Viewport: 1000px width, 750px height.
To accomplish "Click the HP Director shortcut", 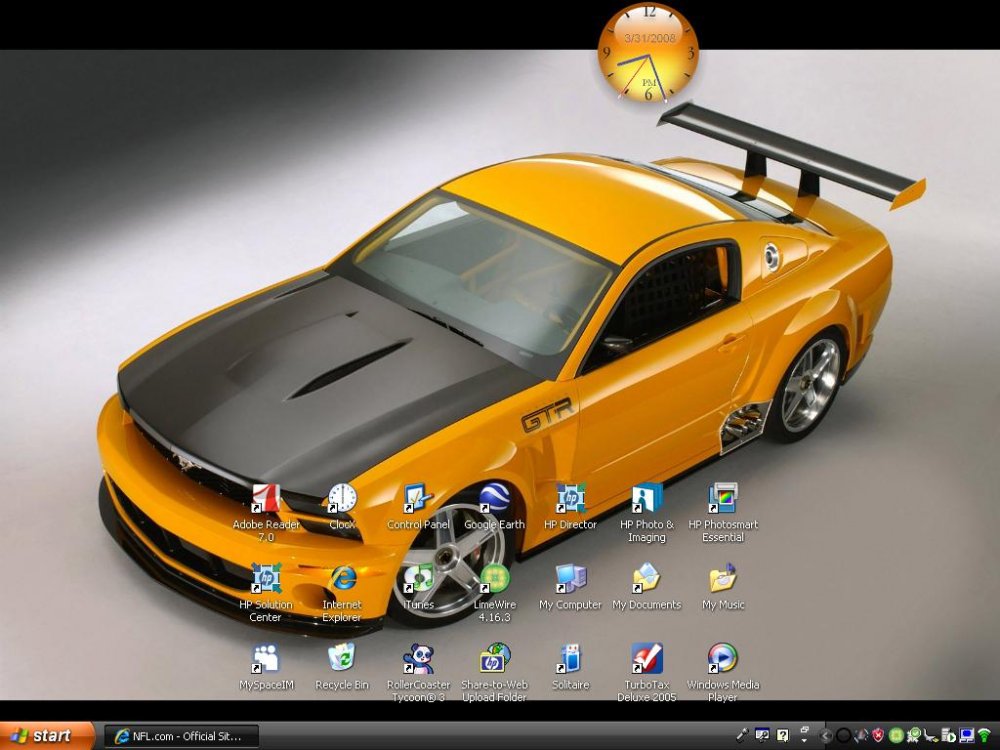I will (570, 499).
